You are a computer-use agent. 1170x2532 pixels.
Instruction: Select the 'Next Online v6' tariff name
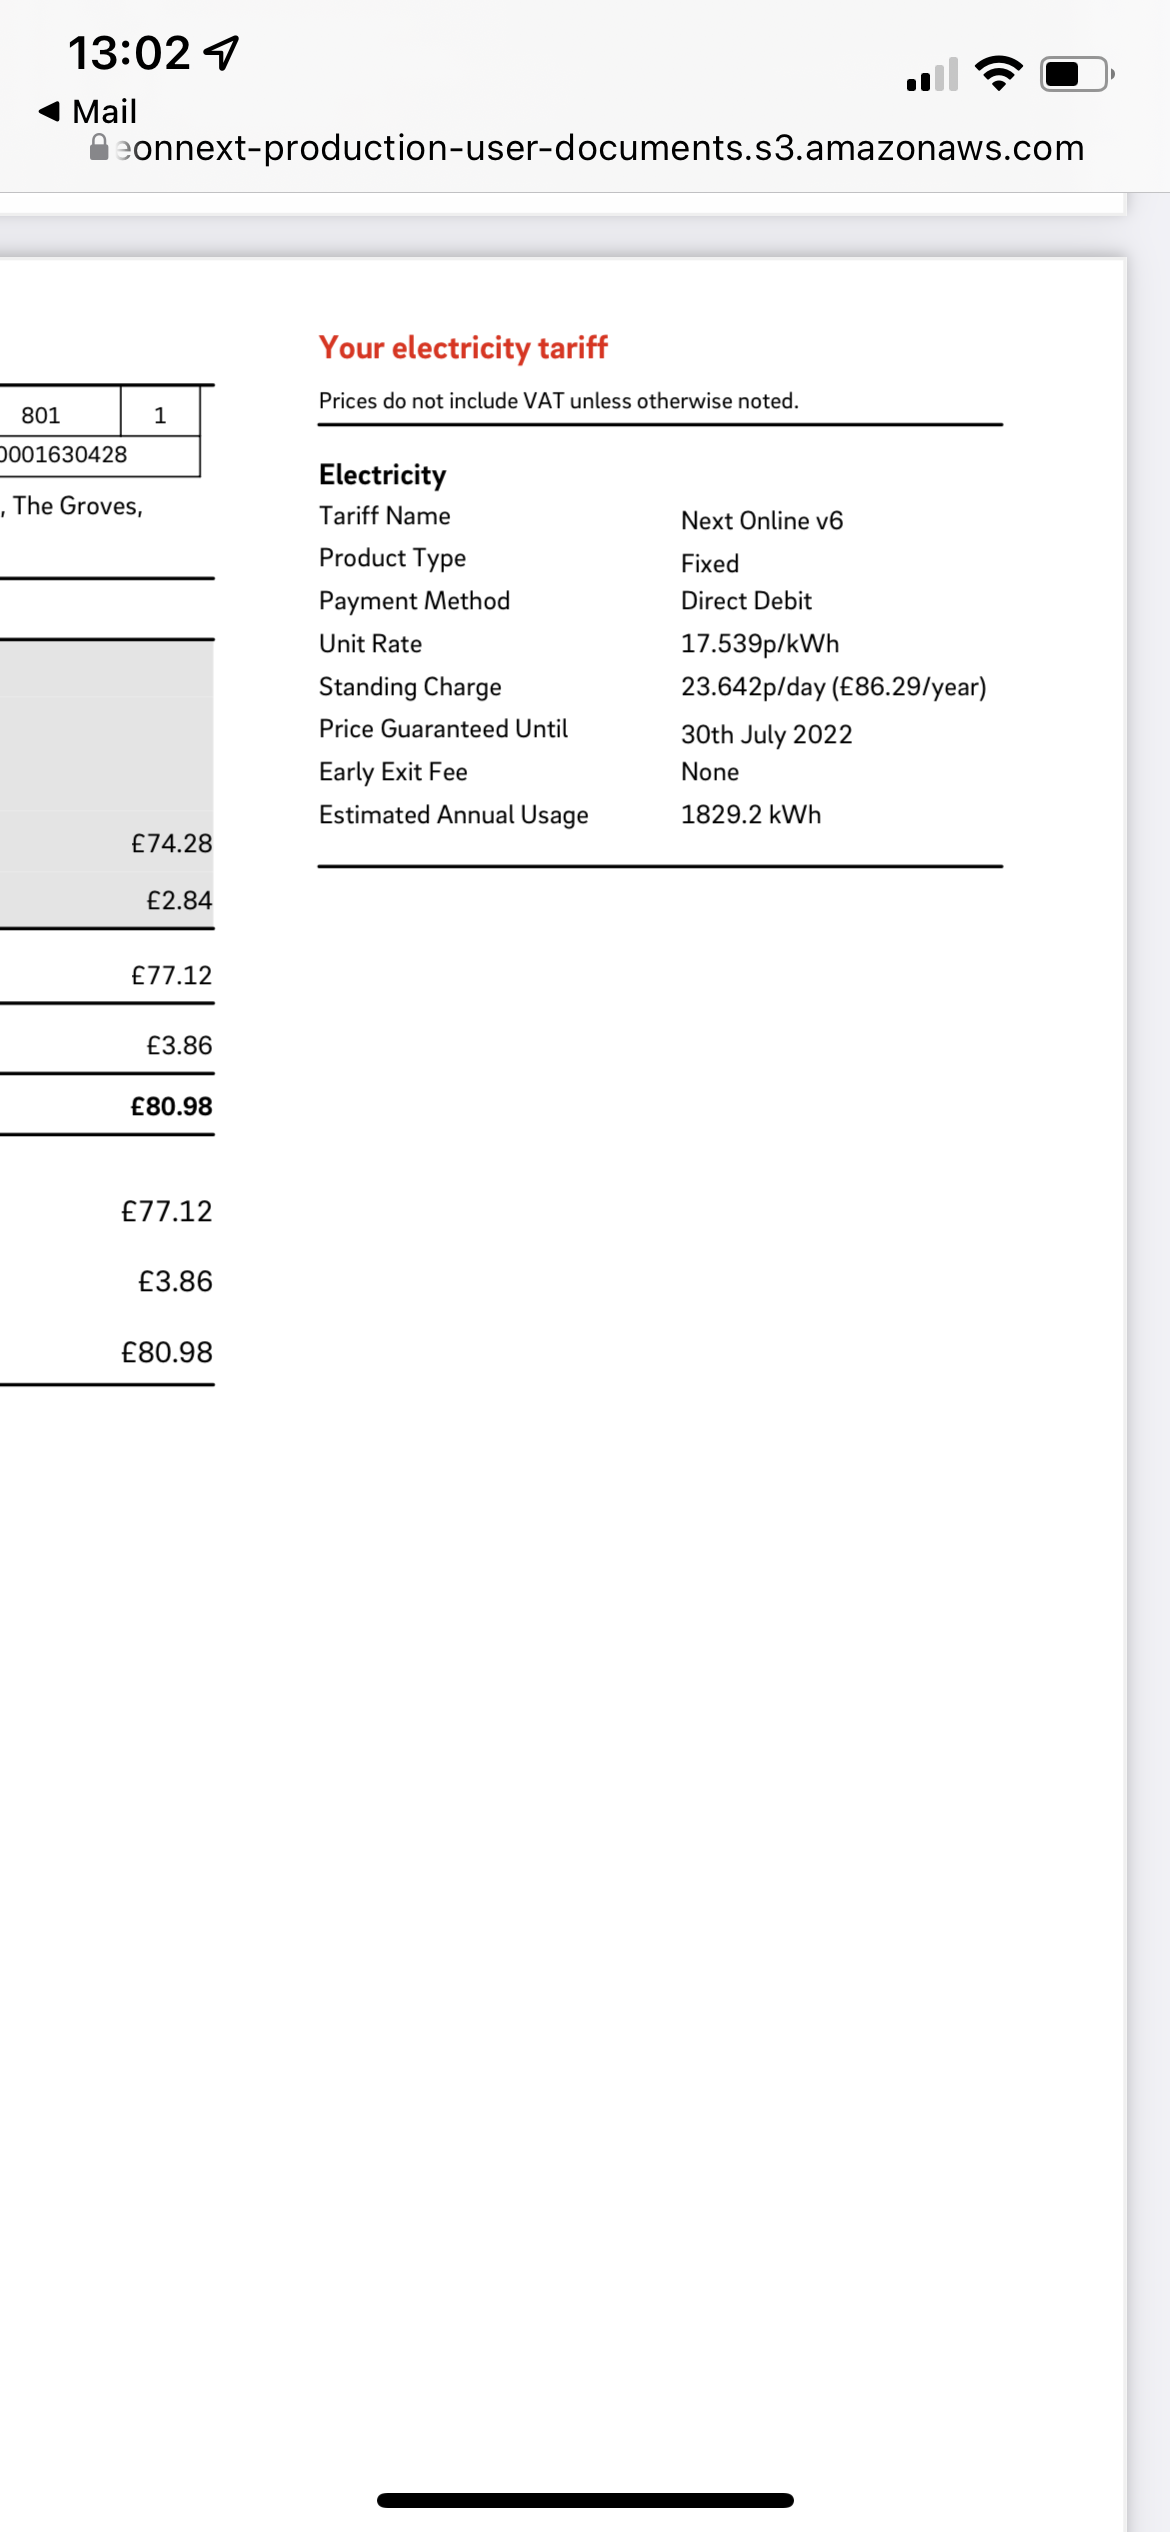[762, 520]
